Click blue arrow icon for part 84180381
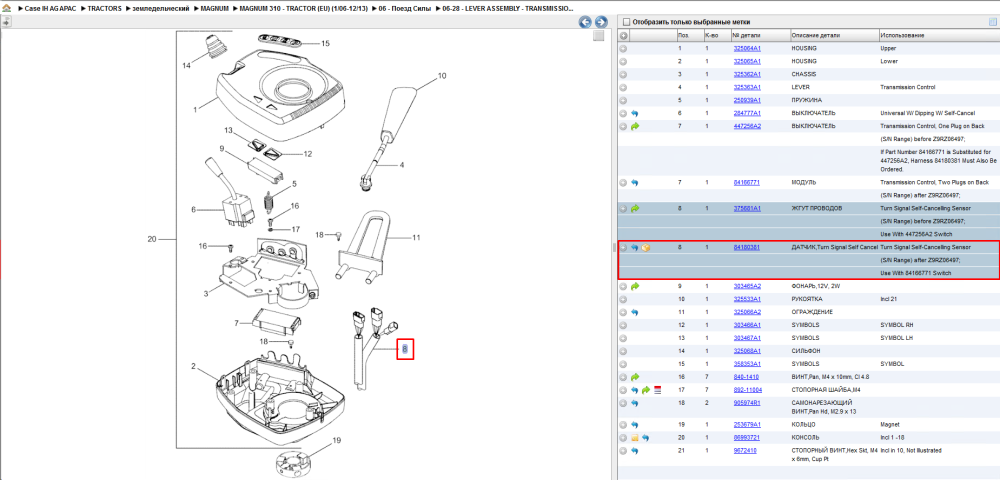Viewport: 1000px width, 480px height. (x=635, y=247)
